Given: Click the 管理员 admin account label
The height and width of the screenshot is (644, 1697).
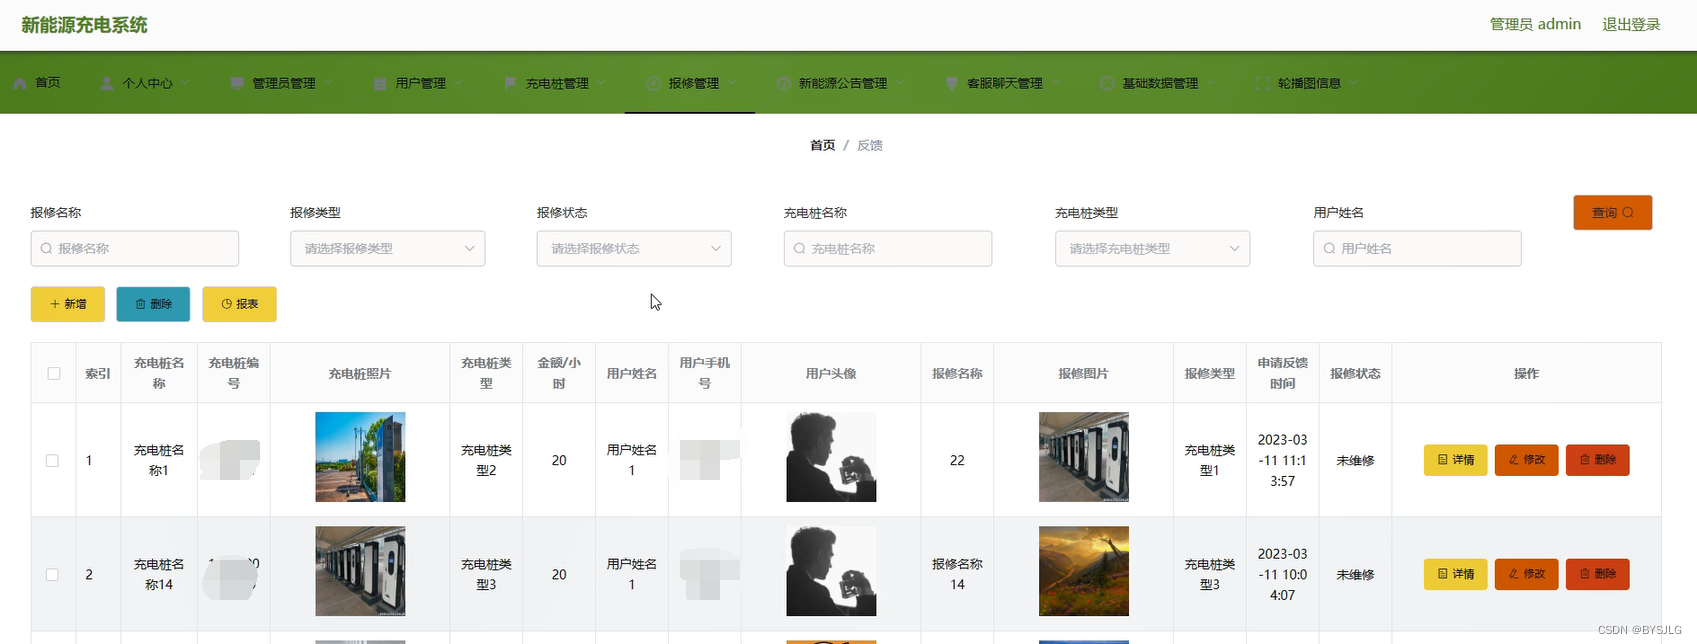Looking at the screenshot, I should point(1535,24).
